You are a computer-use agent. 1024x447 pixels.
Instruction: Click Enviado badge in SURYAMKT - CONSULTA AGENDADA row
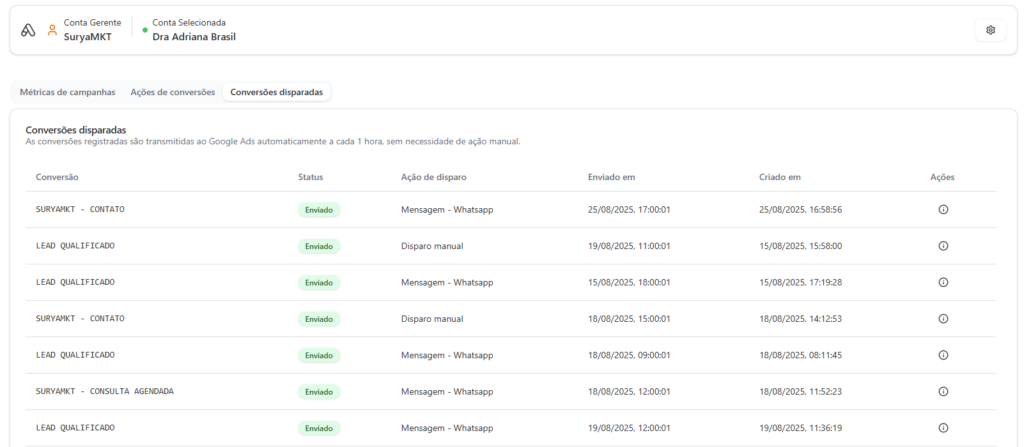coord(319,391)
